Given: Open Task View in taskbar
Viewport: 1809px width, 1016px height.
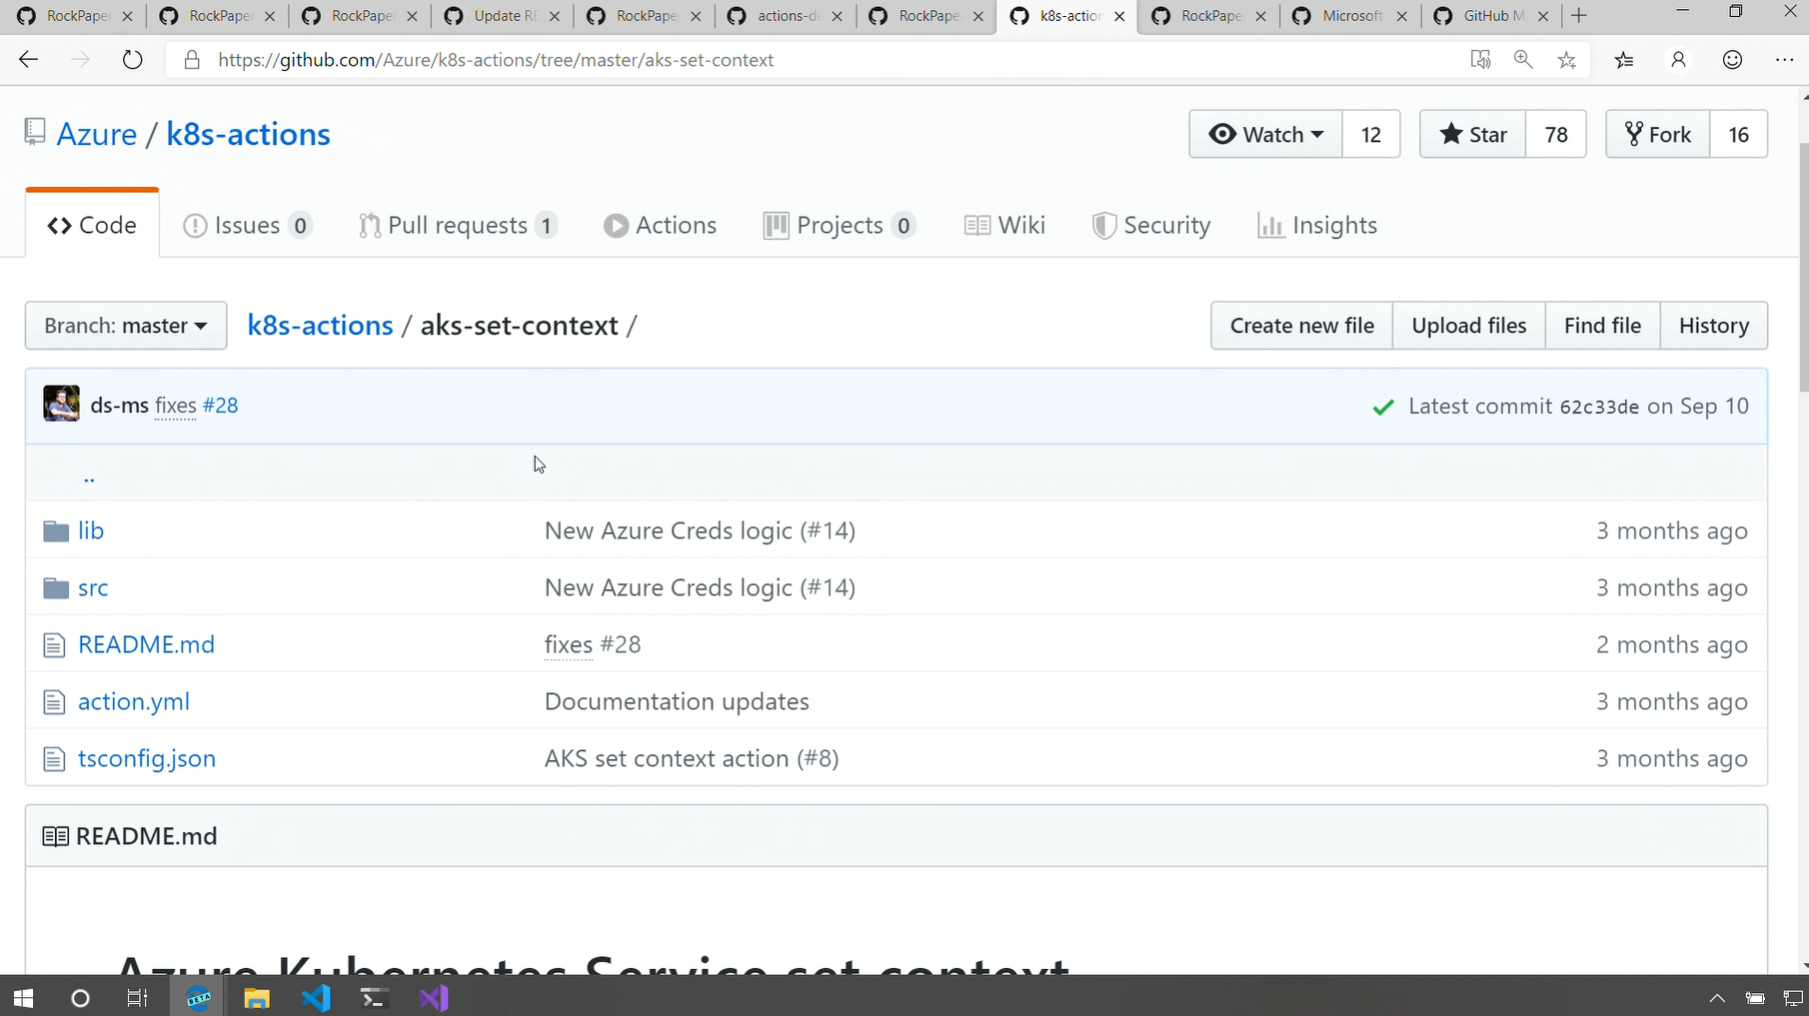Looking at the screenshot, I should point(137,998).
